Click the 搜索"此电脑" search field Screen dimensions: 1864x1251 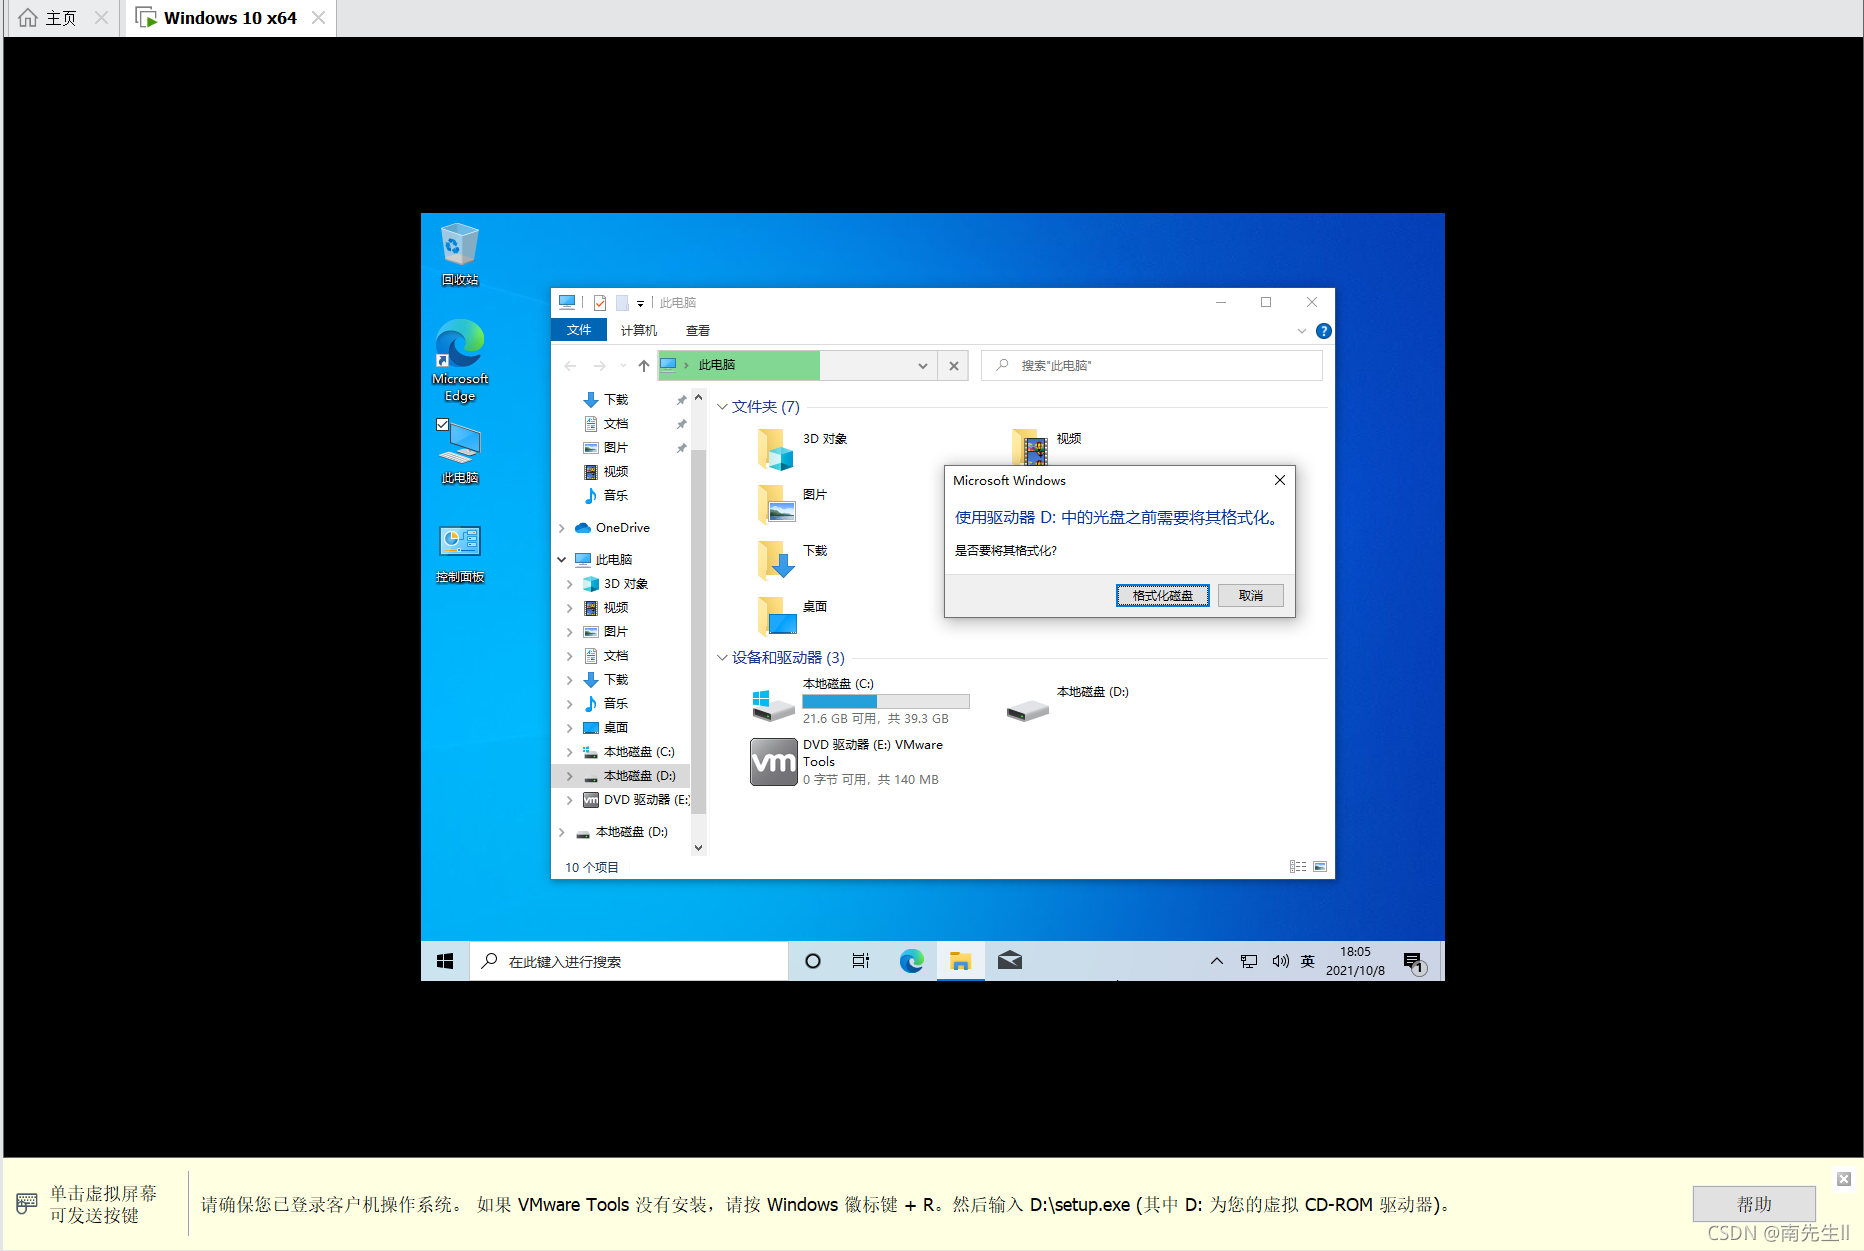1152,366
